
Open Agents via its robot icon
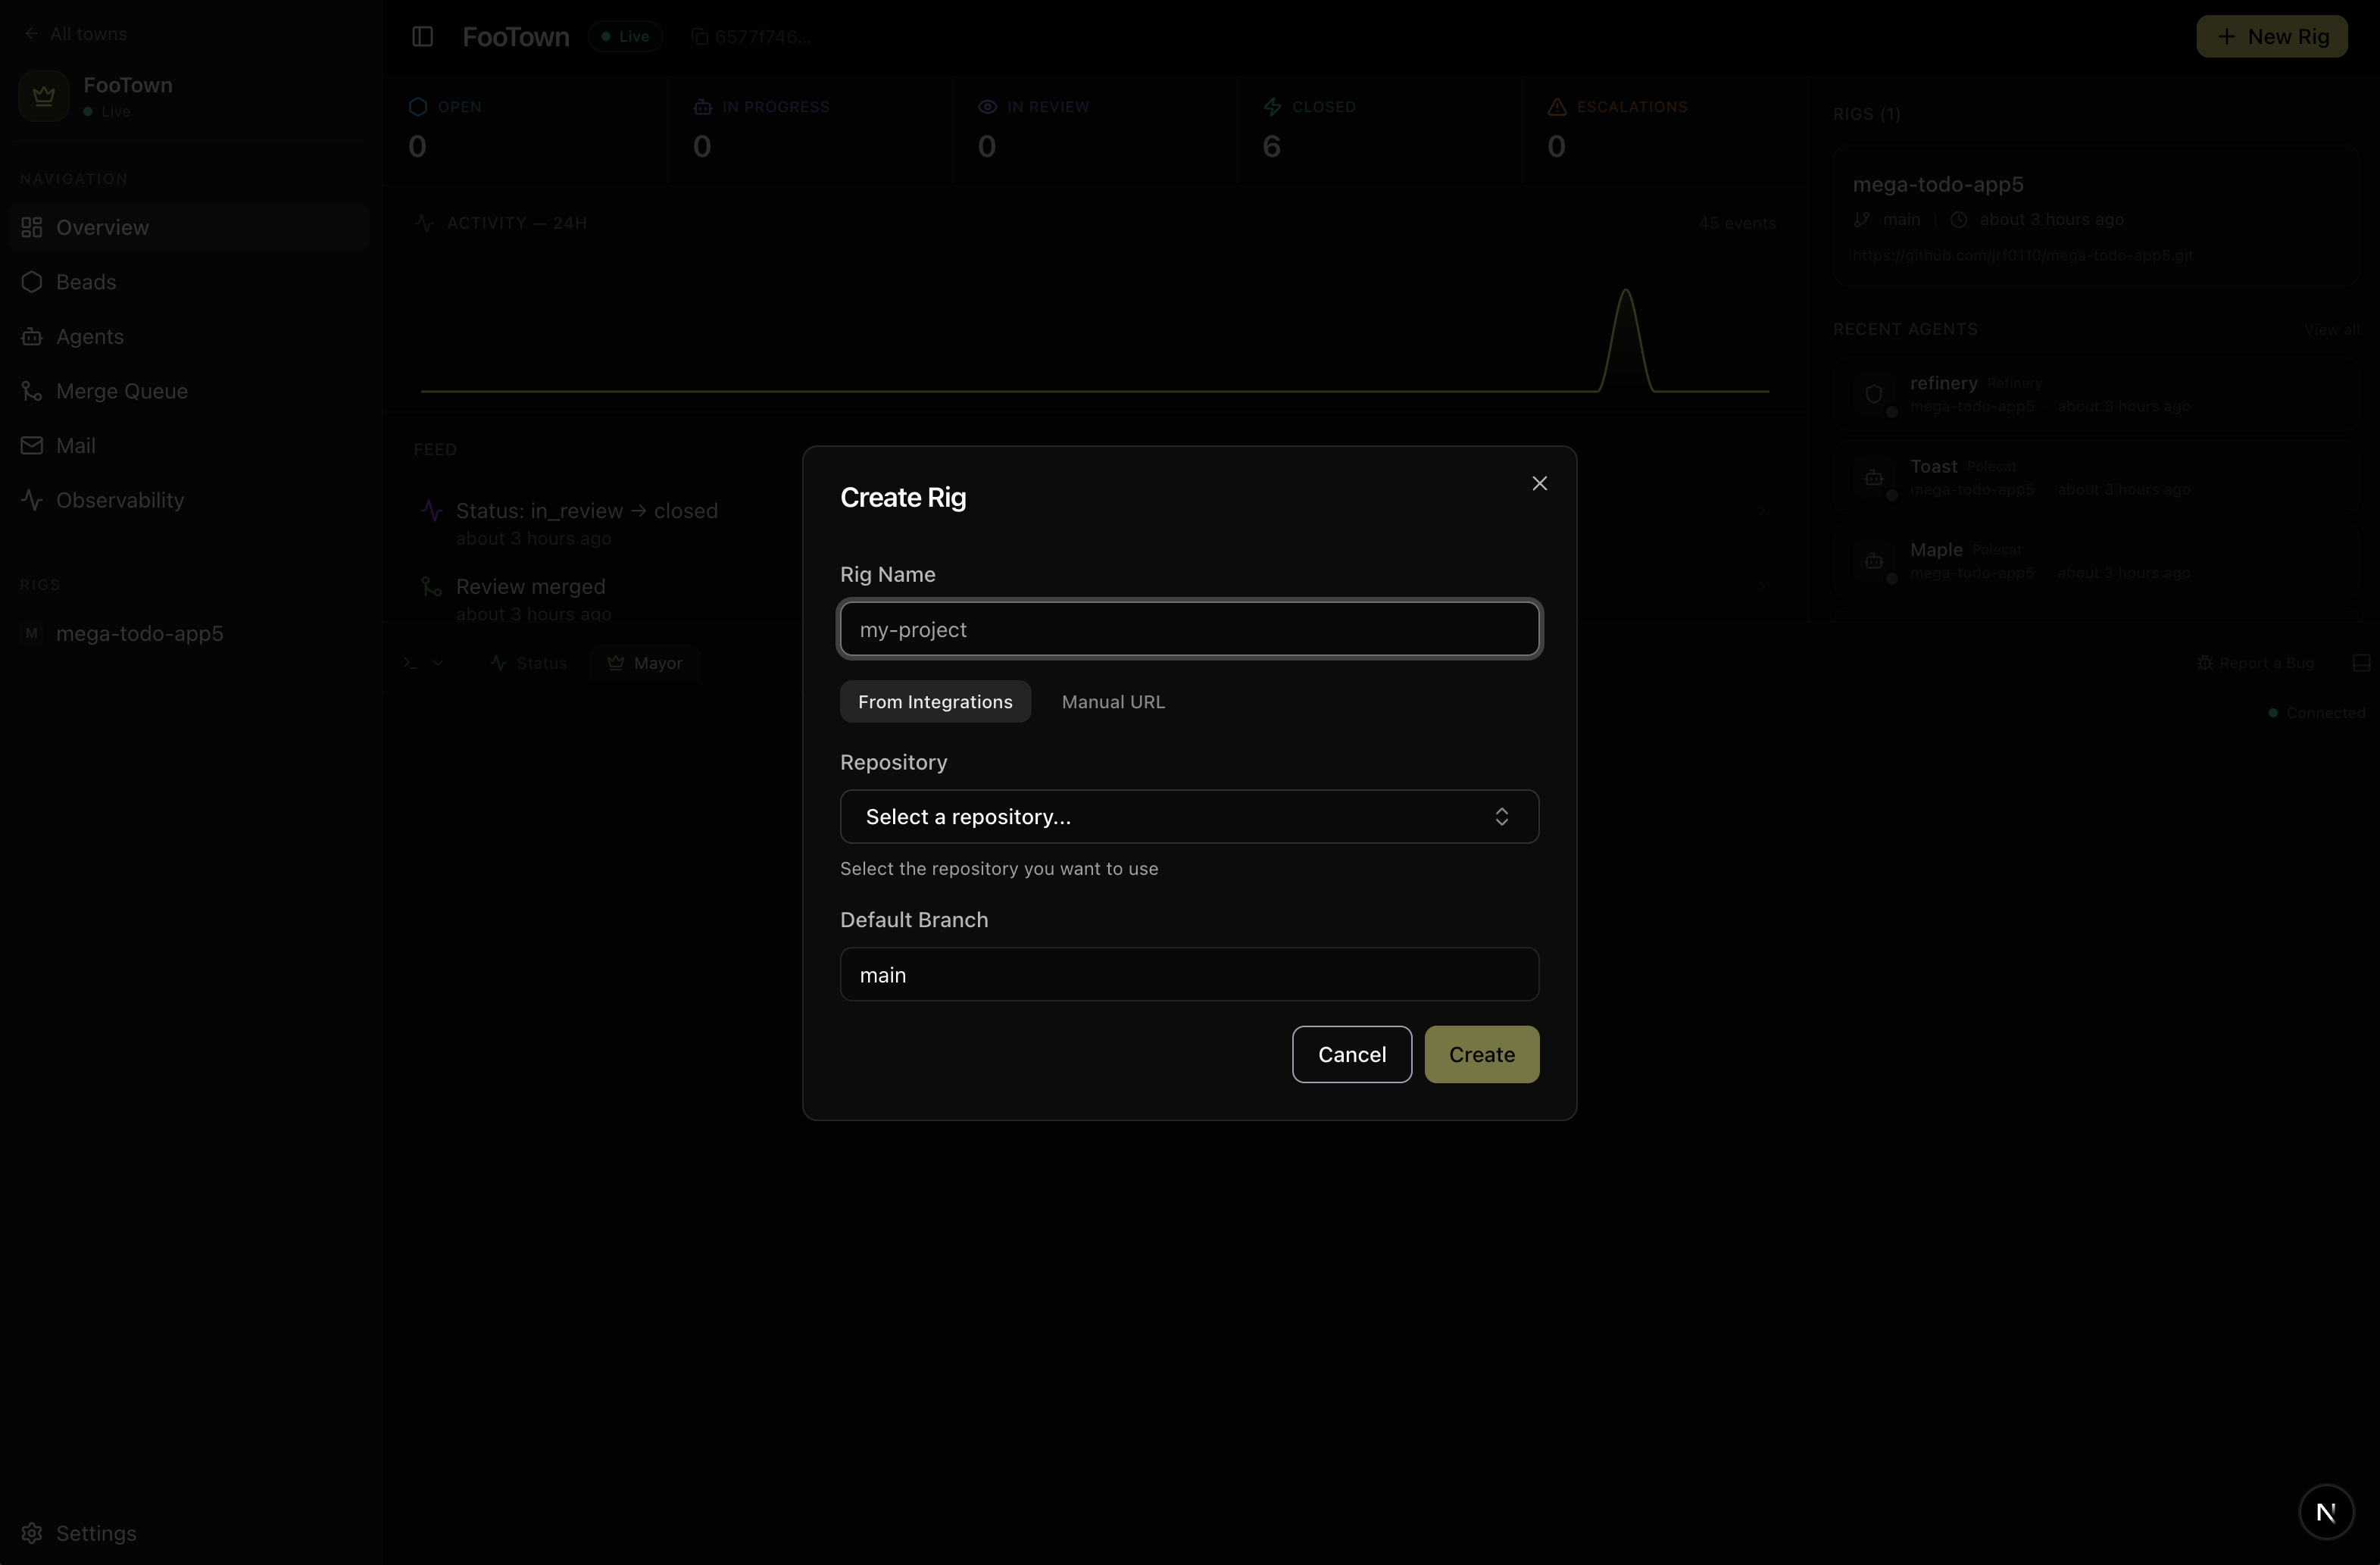click(x=32, y=336)
